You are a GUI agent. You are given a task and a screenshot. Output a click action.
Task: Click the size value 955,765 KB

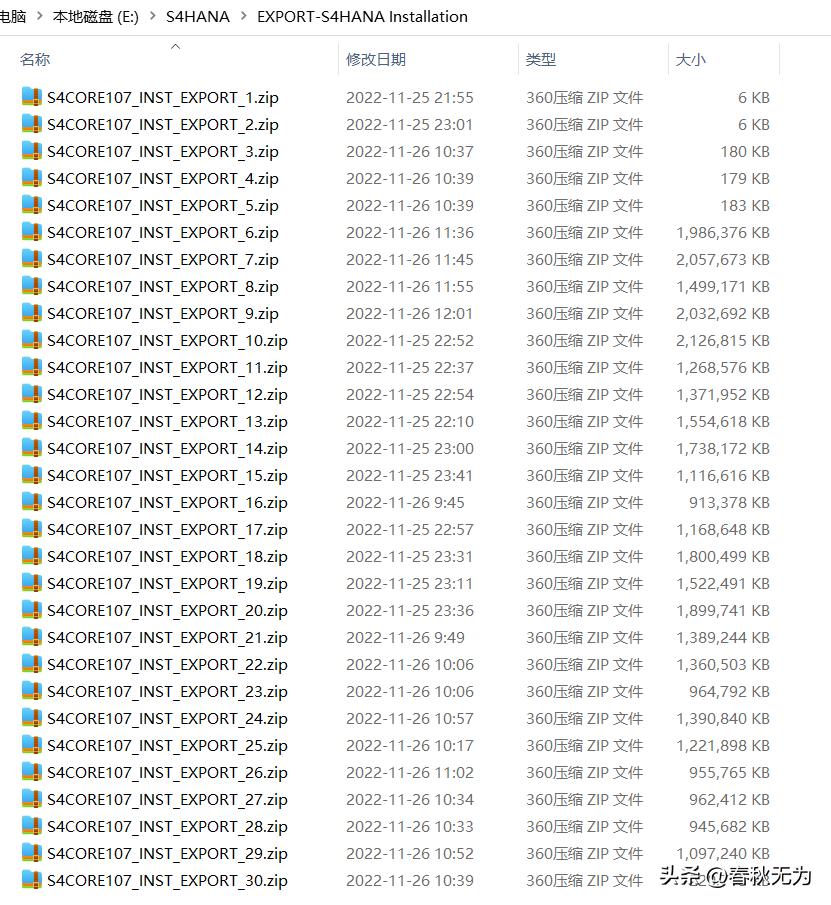click(729, 773)
